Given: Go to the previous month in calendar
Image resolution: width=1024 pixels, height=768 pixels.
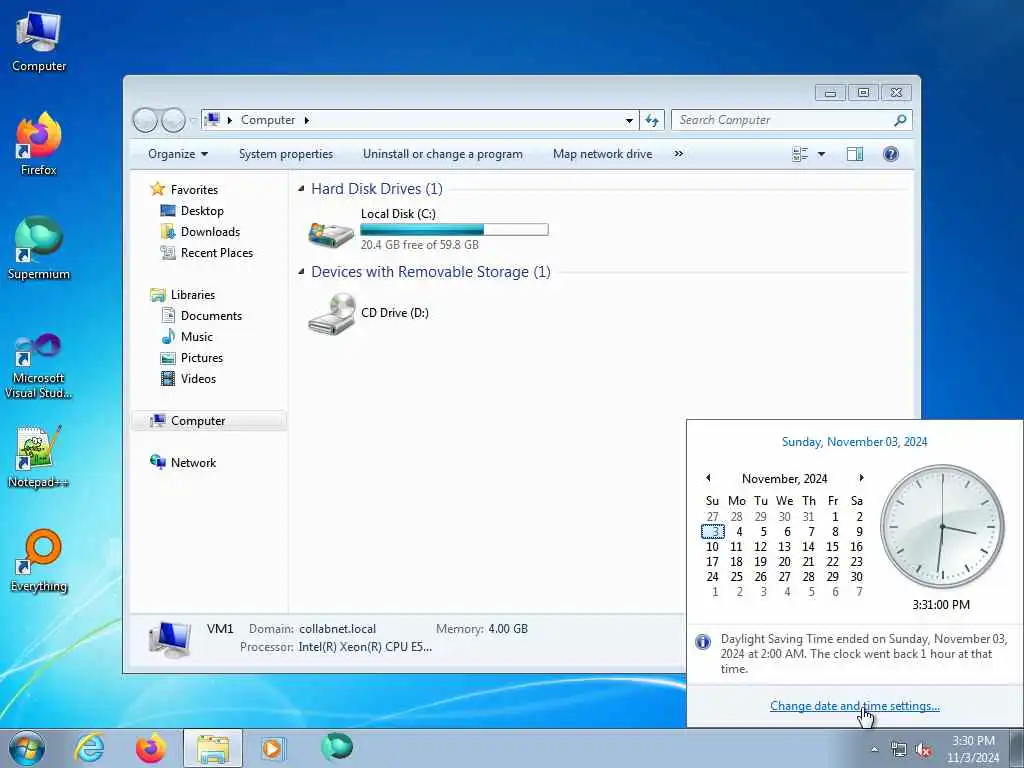Looking at the screenshot, I should click(709, 478).
